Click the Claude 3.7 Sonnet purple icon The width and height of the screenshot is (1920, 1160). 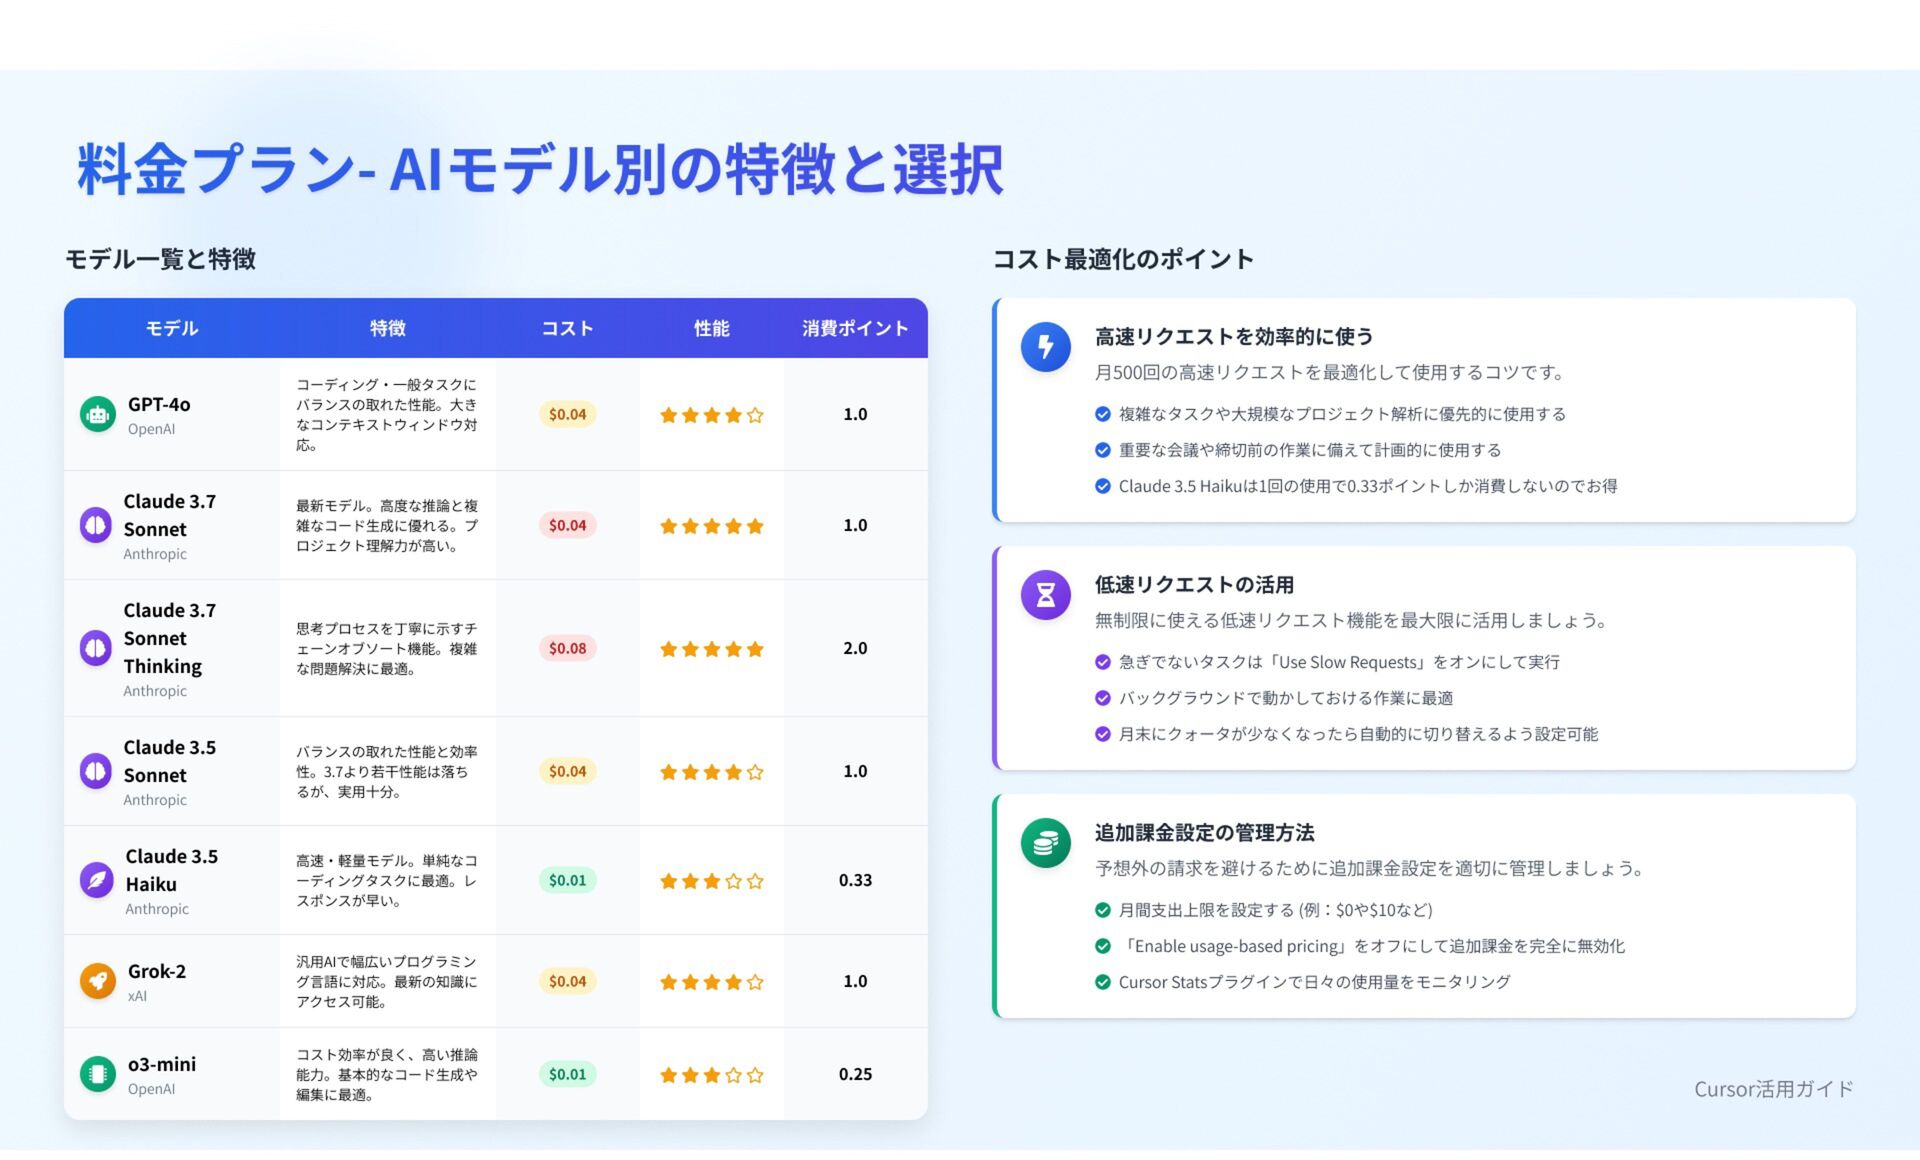point(95,525)
